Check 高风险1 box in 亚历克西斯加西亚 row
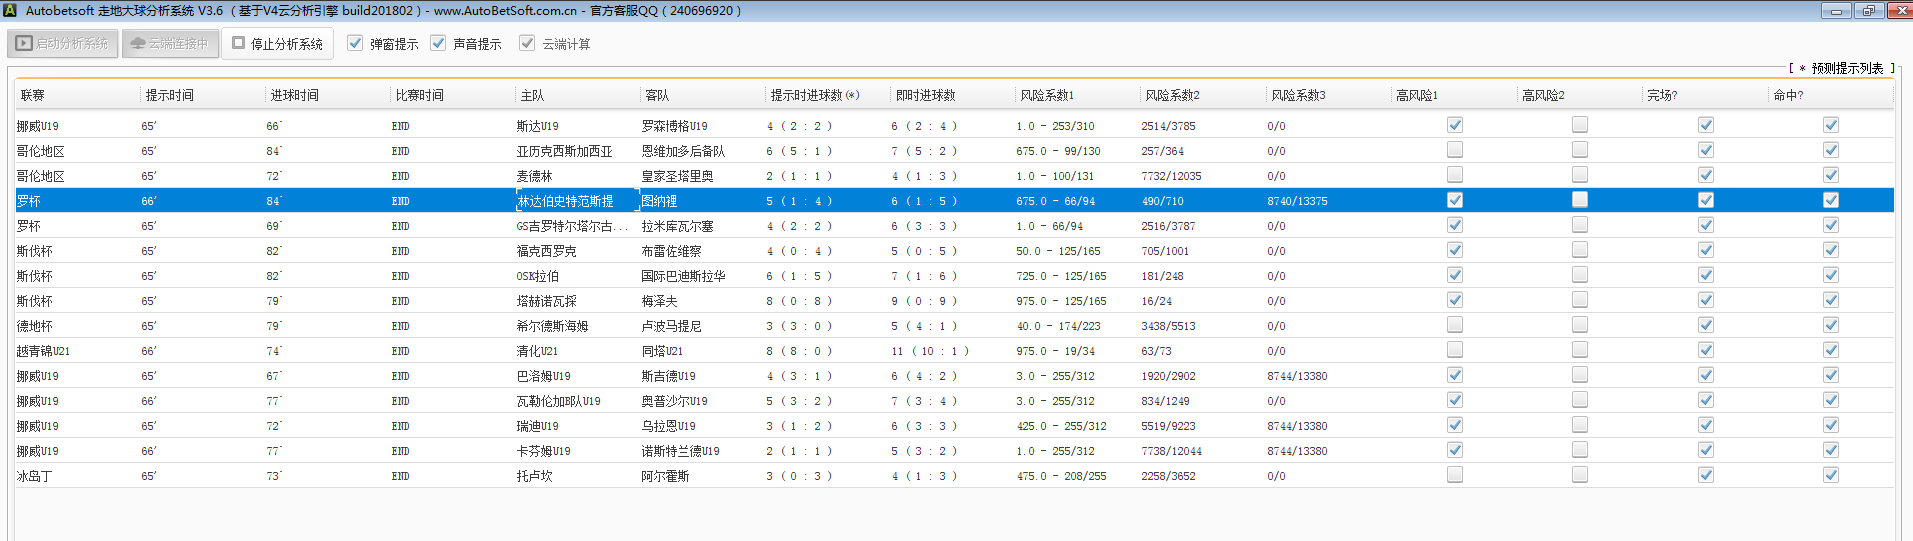The image size is (1913, 541). click(x=1455, y=150)
